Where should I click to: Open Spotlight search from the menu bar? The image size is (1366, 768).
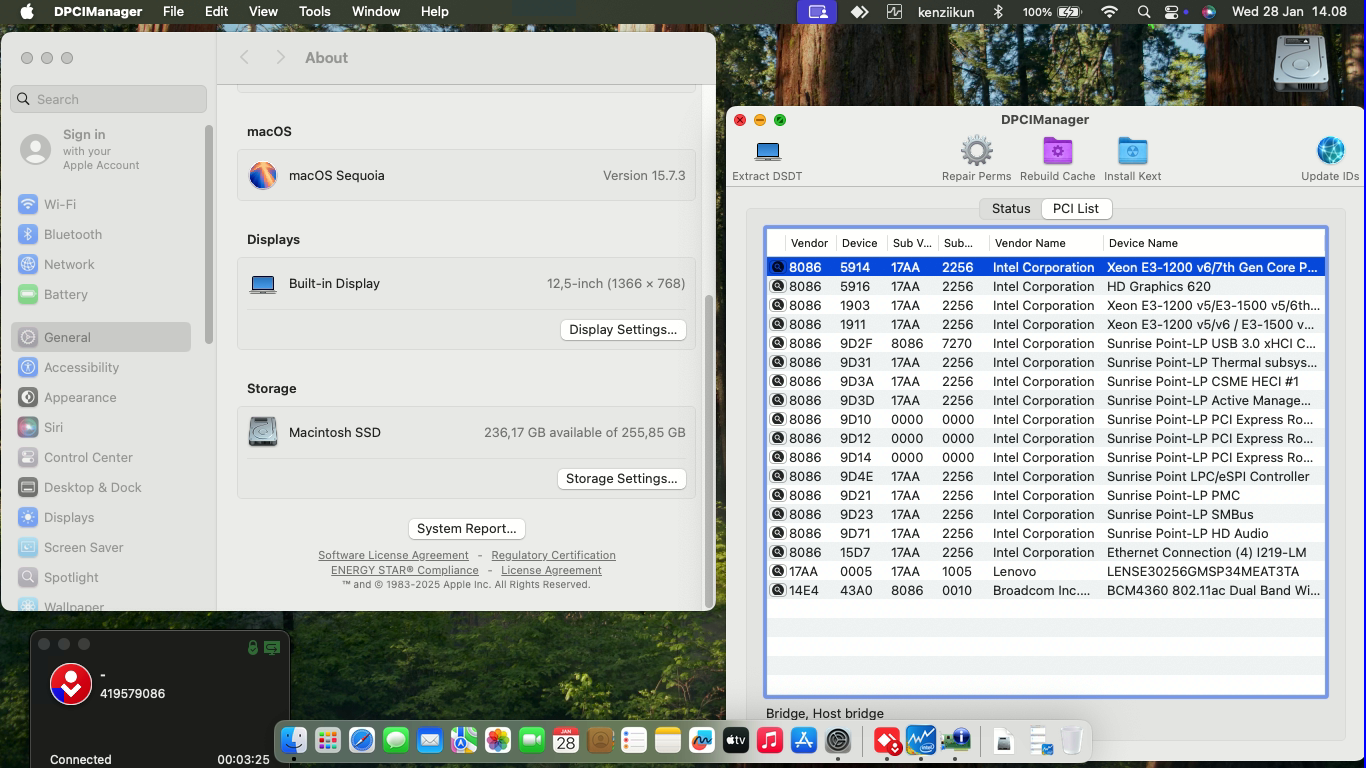1144,12
